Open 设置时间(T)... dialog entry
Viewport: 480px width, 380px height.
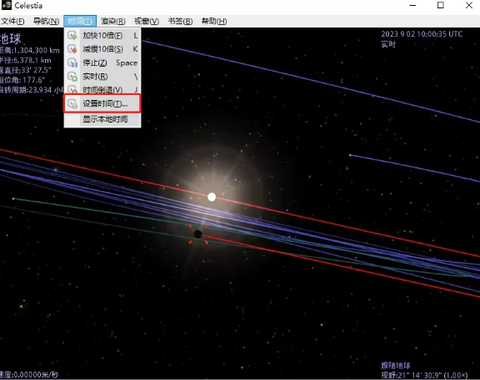(x=103, y=104)
